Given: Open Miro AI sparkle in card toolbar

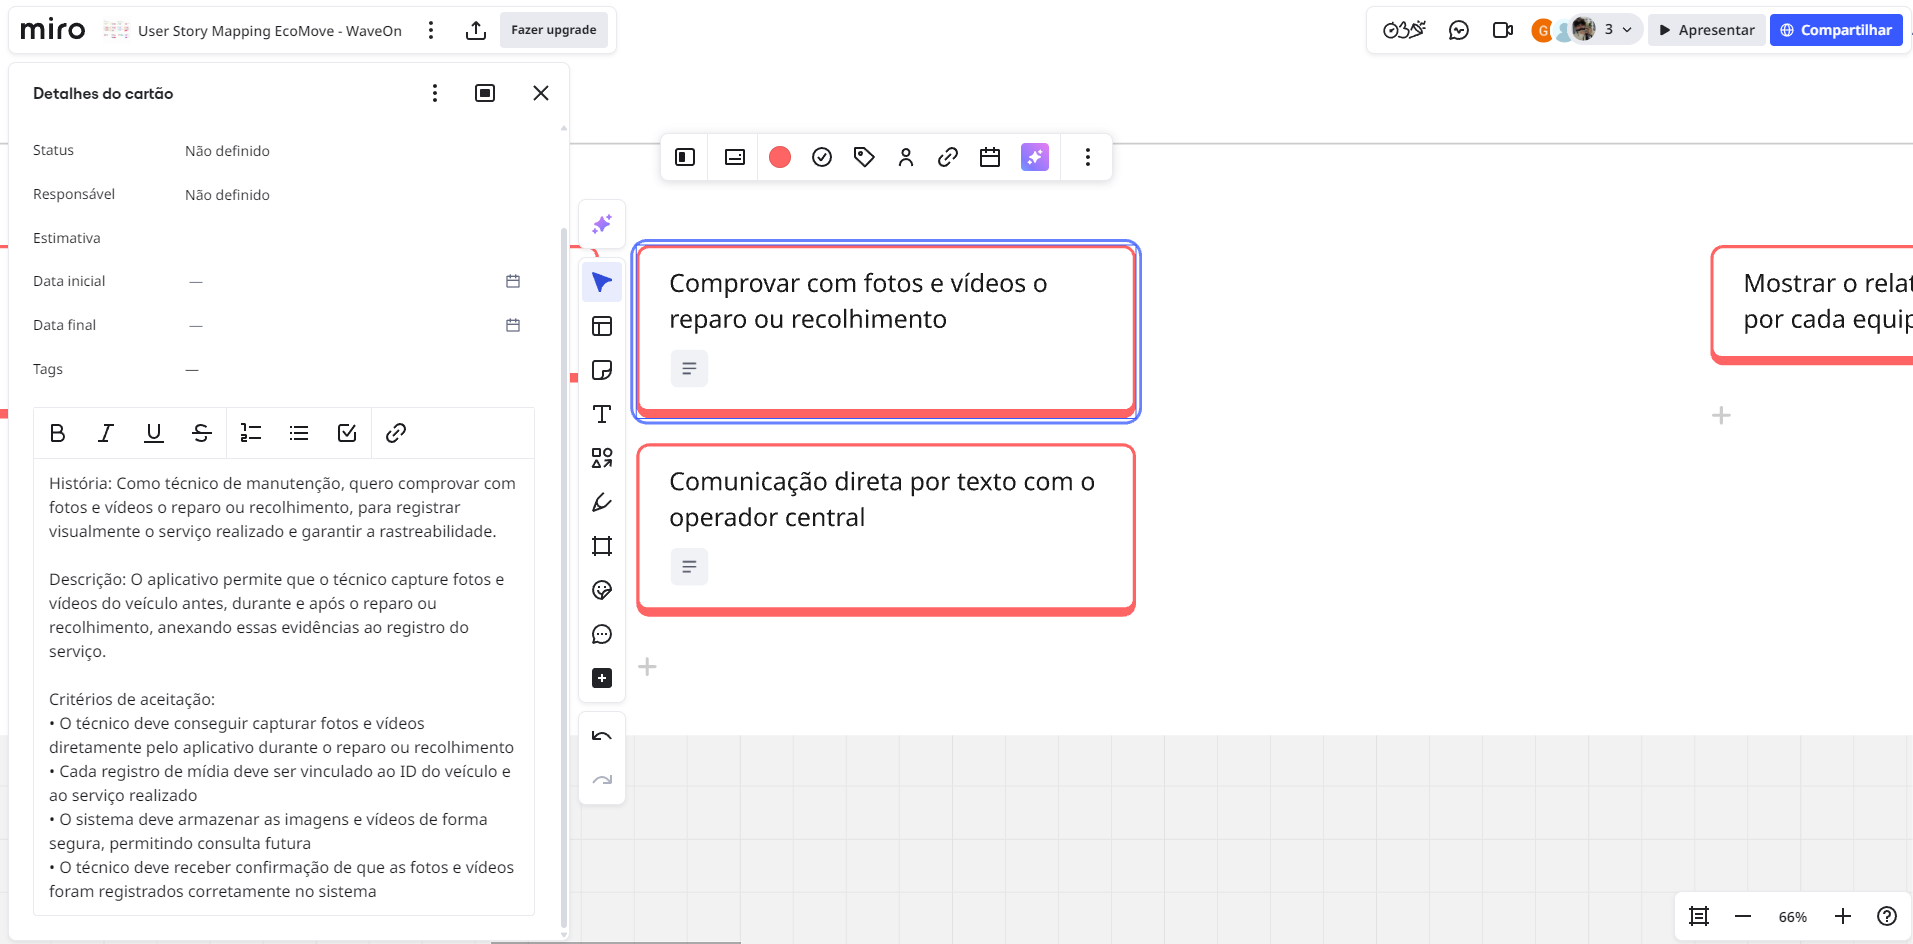Looking at the screenshot, I should tap(1034, 157).
